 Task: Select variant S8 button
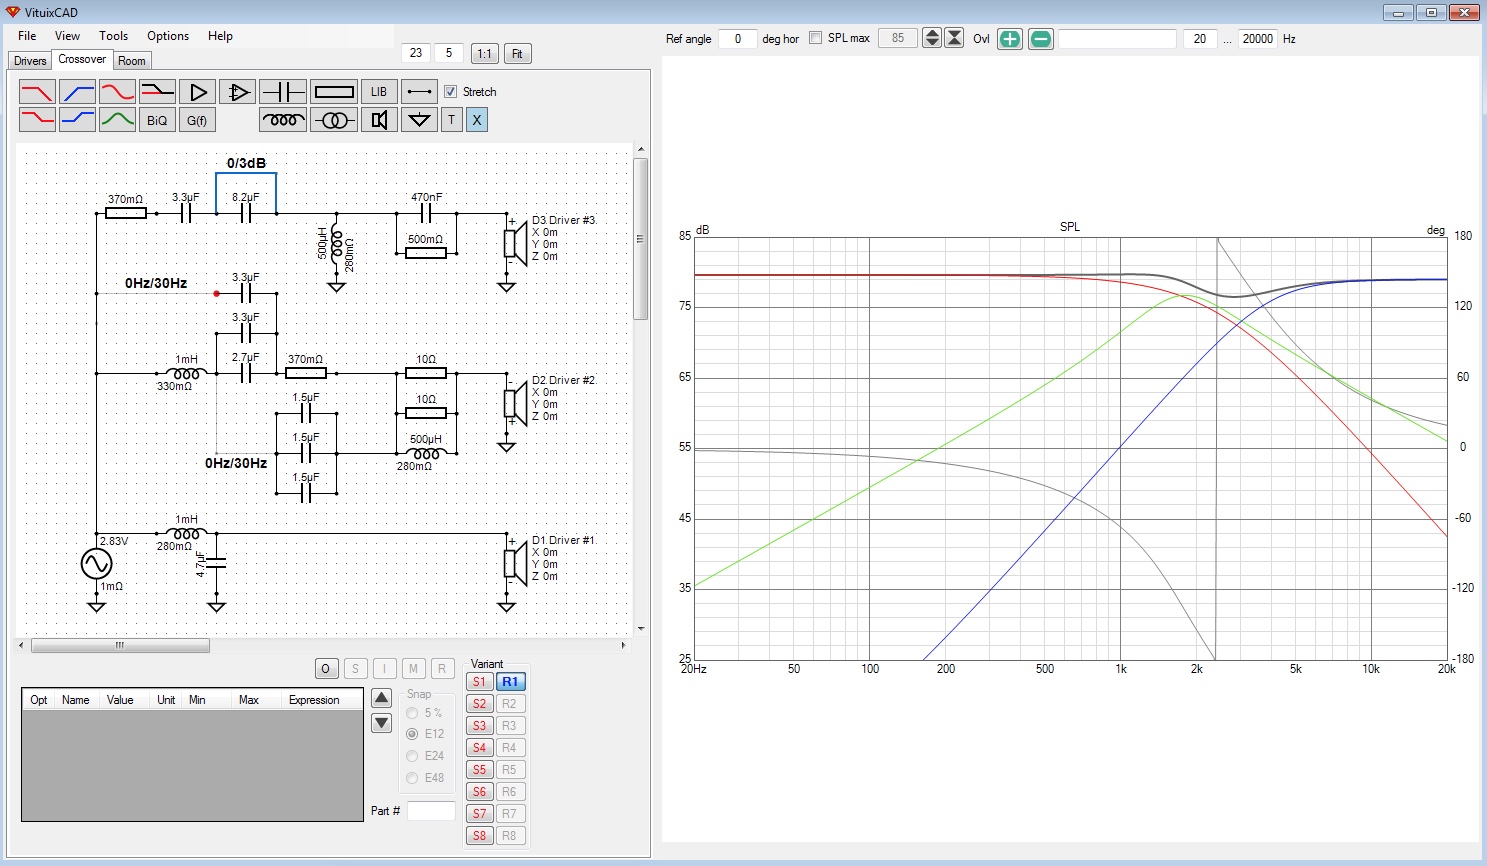click(x=480, y=836)
